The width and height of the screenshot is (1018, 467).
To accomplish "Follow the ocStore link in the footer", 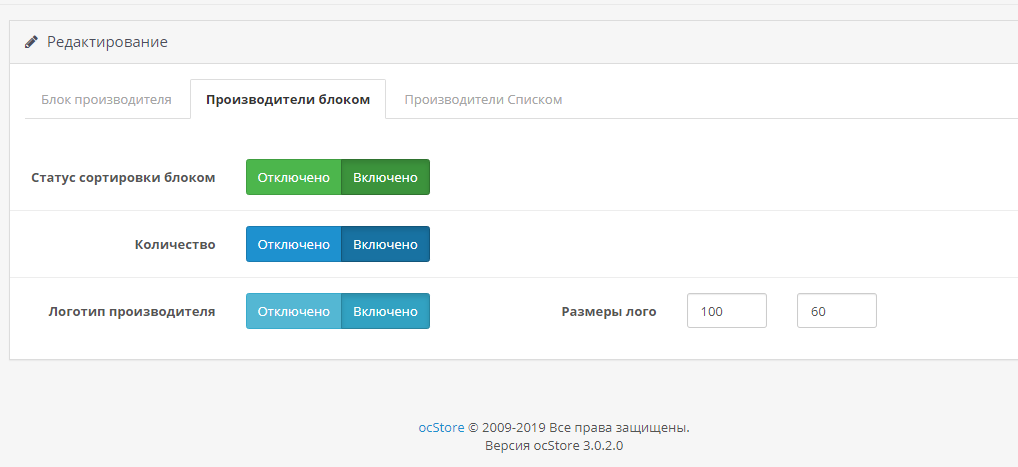I will click(441, 427).
